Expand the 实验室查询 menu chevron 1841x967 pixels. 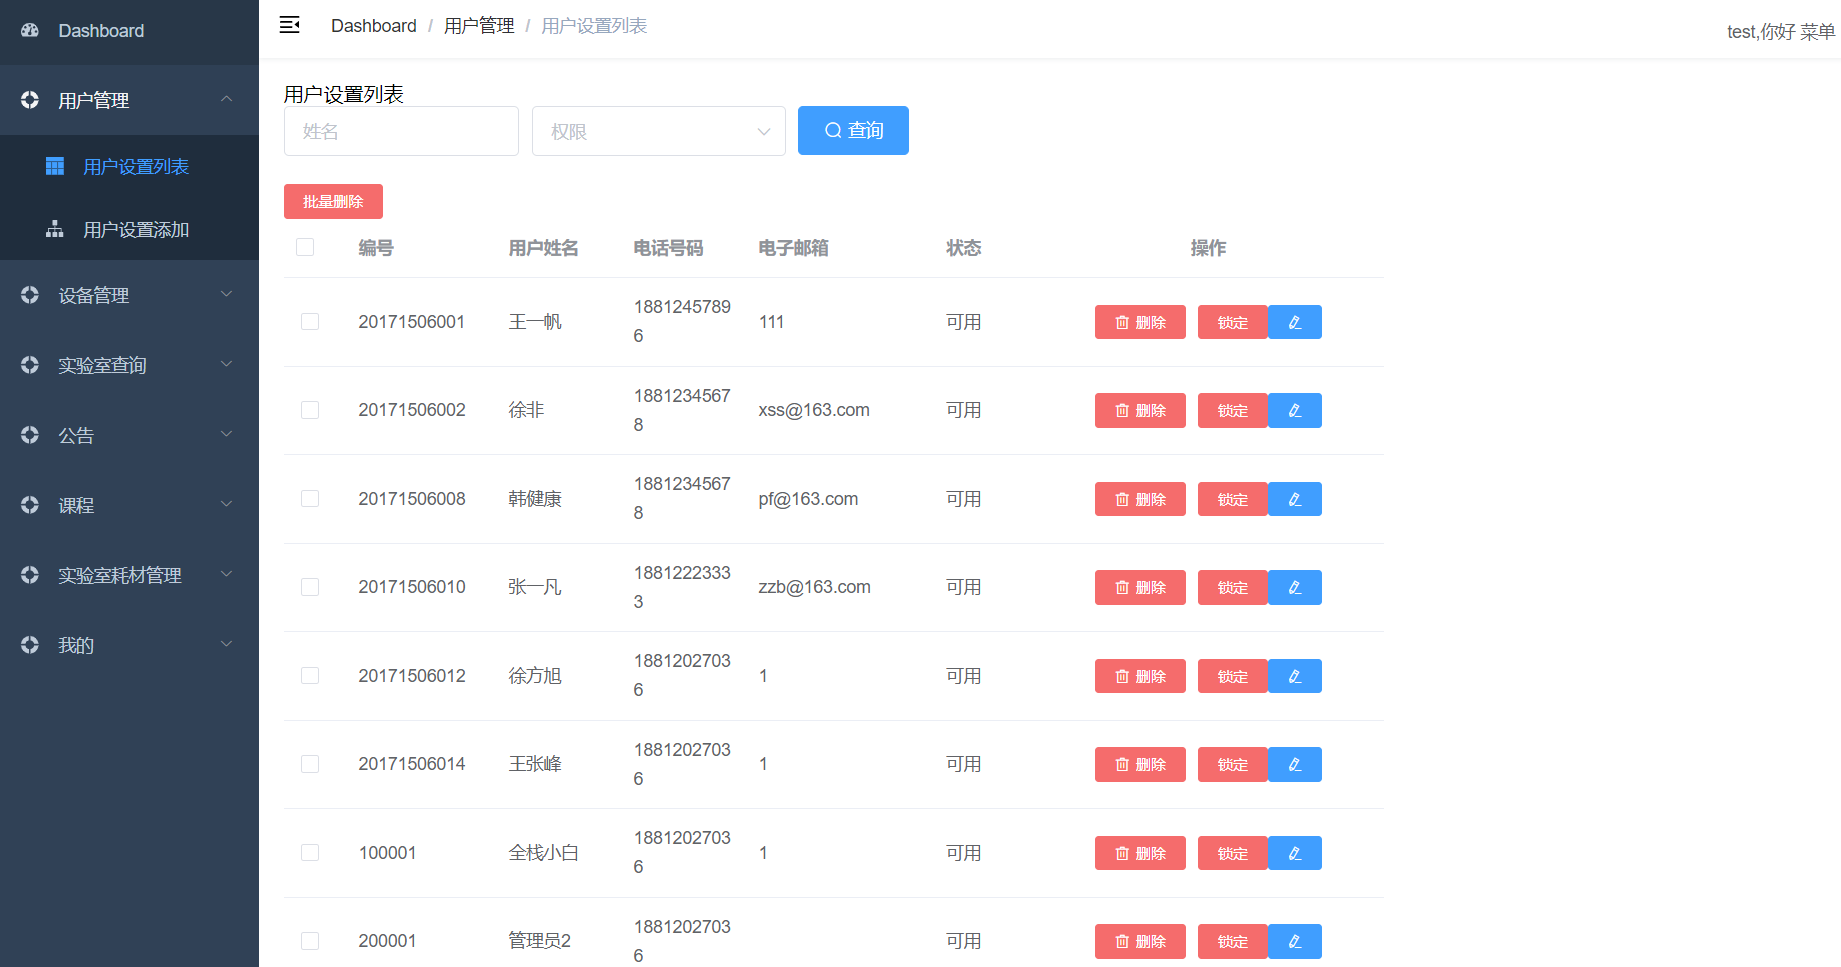(x=227, y=364)
